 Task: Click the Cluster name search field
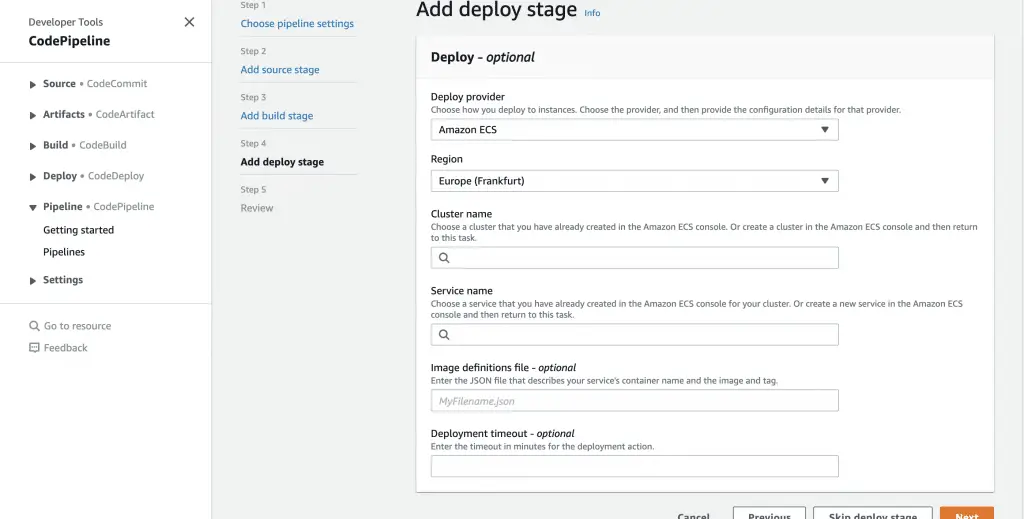tap(634, 258)
